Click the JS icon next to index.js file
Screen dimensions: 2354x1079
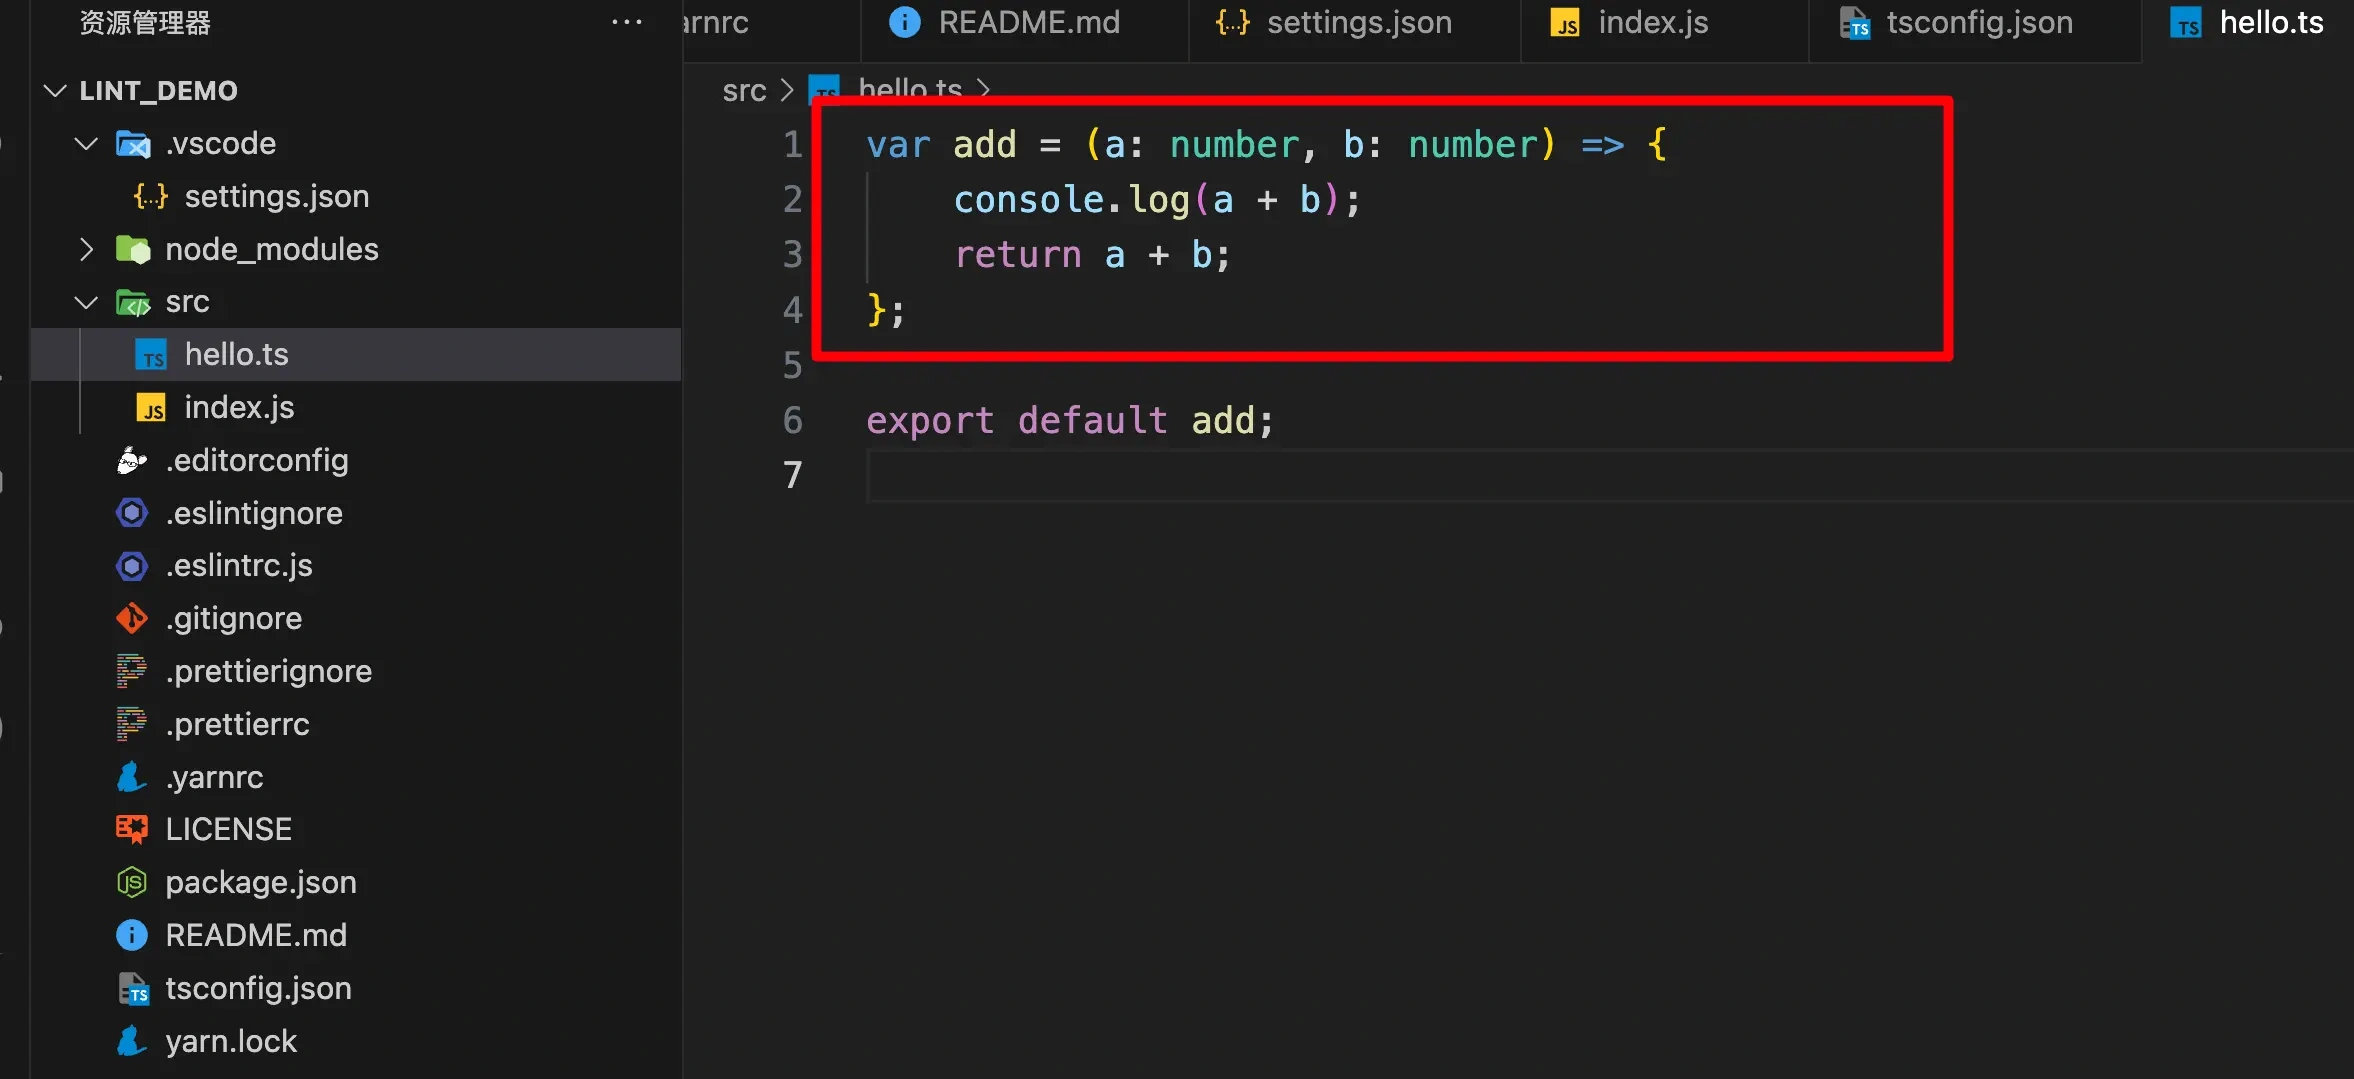tap(151, 408)
